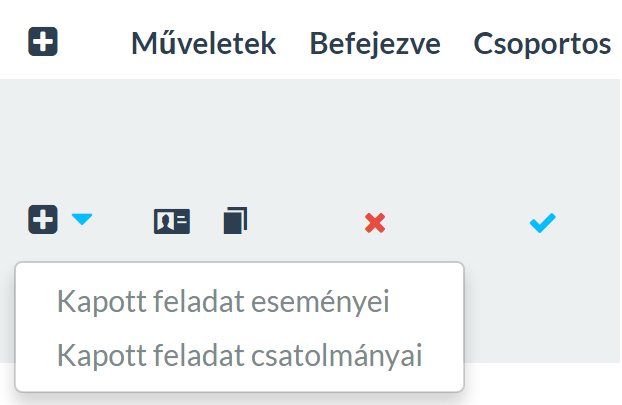622x405 pixels.
Task: Open received task events list
Action: pyautogui.click(x=223, y=301)
